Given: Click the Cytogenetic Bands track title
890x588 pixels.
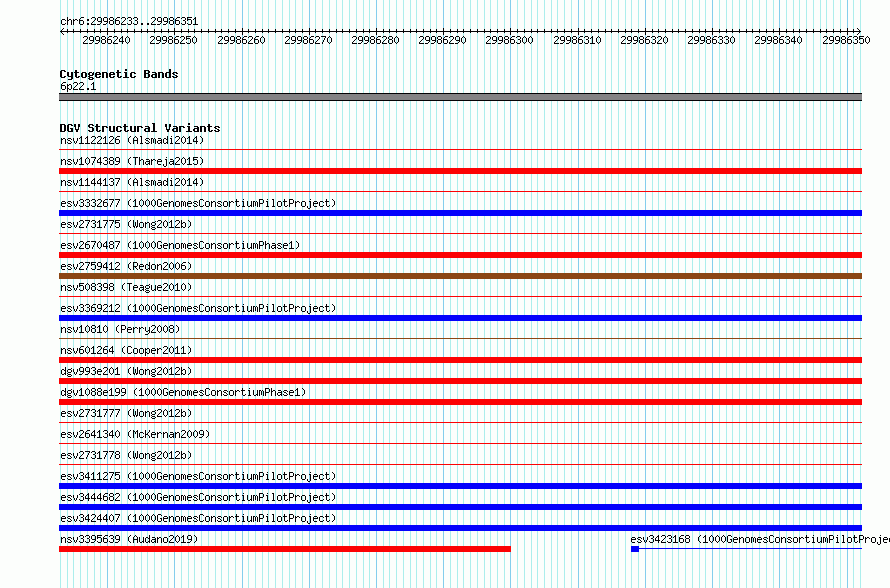Looking at the screenshot, I should (119, 74).
